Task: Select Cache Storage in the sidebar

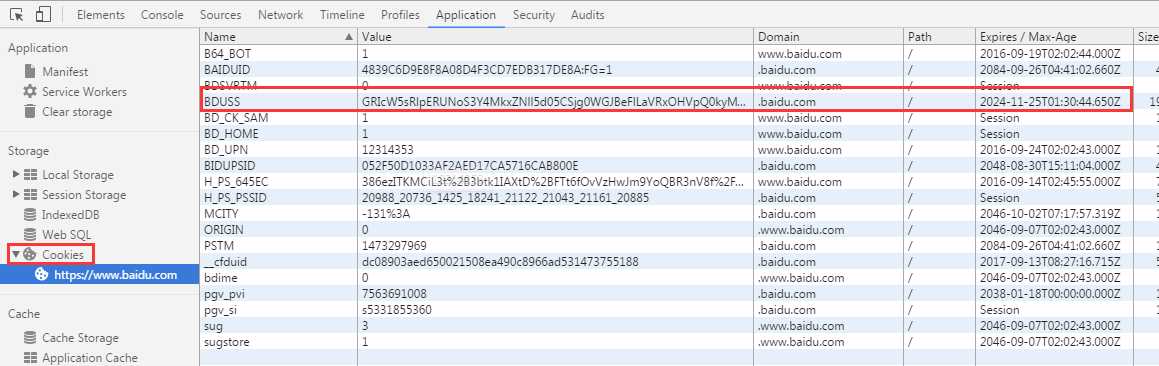Action: click(80, 338)
